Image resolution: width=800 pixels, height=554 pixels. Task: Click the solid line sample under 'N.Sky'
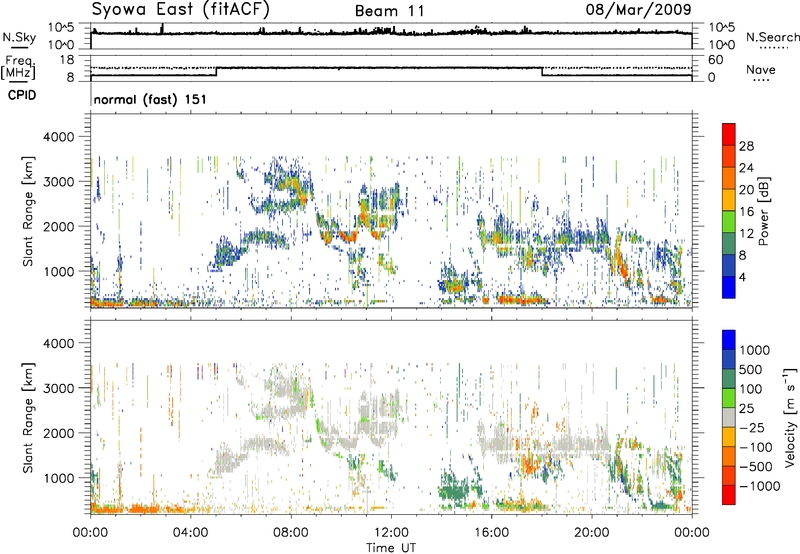(x=19, y=47)
